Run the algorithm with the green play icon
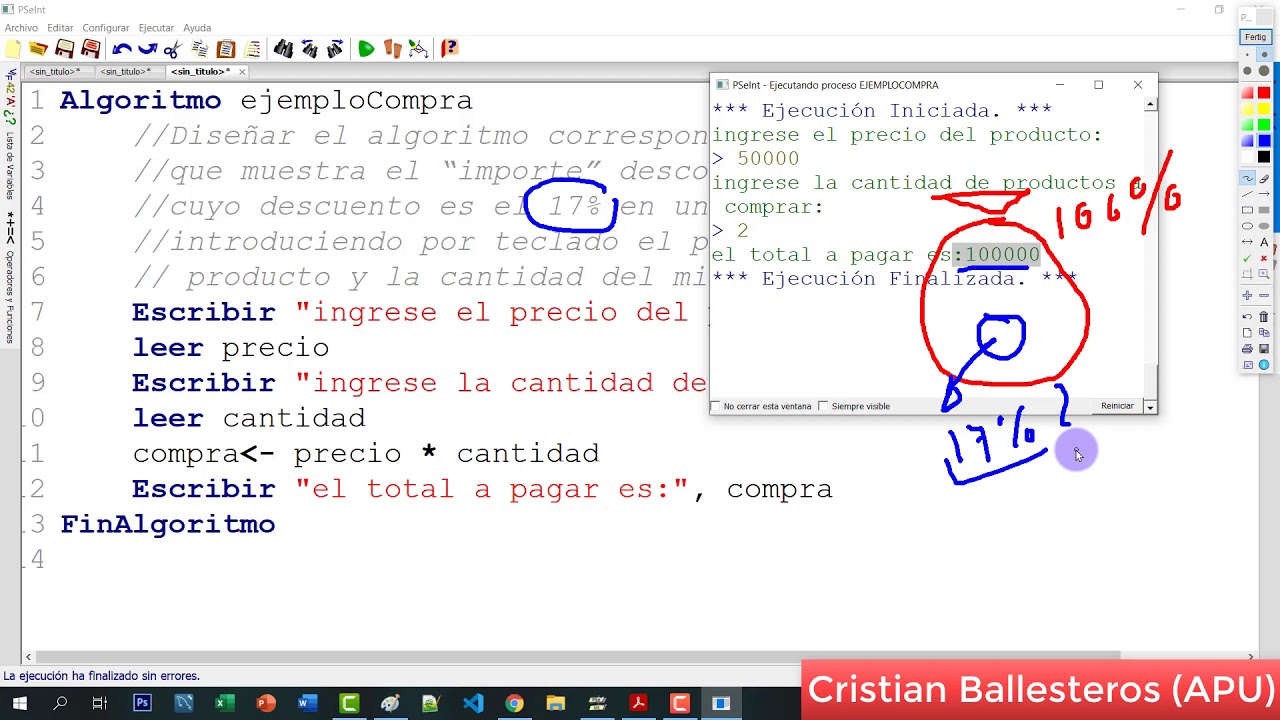Image resolution: width=1280 pixels, height=720 pixels. click(x=366, y=48)
